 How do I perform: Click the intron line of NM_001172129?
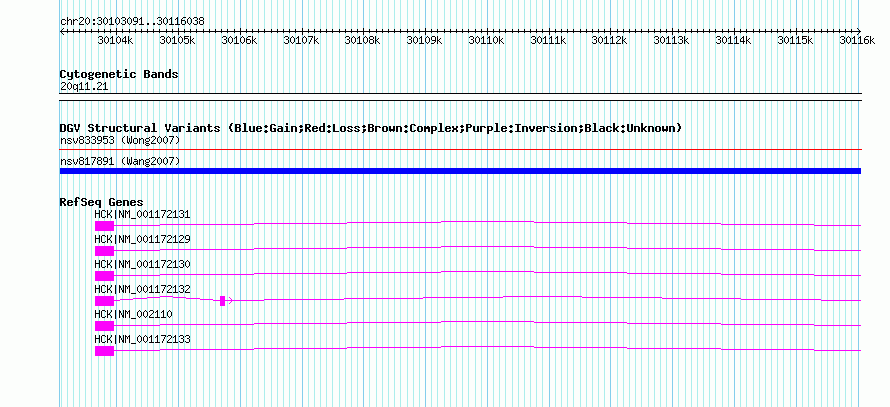point(488,246)
